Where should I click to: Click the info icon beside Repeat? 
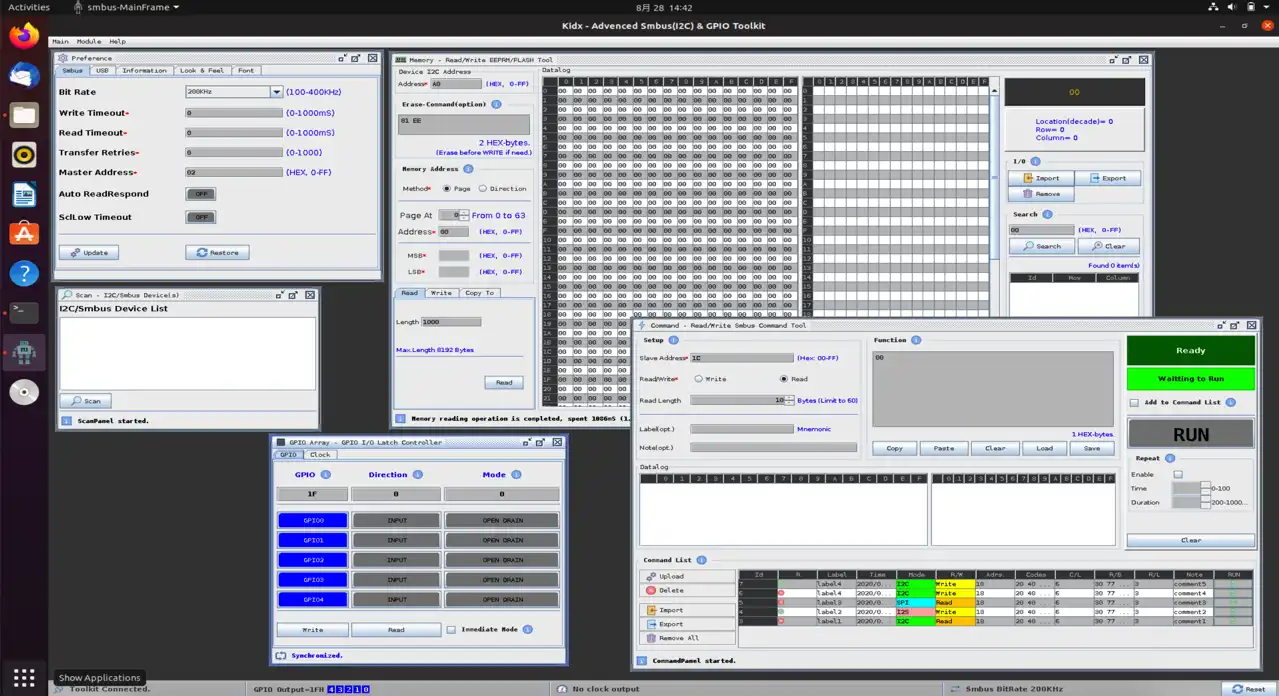tap(1170, 458)
